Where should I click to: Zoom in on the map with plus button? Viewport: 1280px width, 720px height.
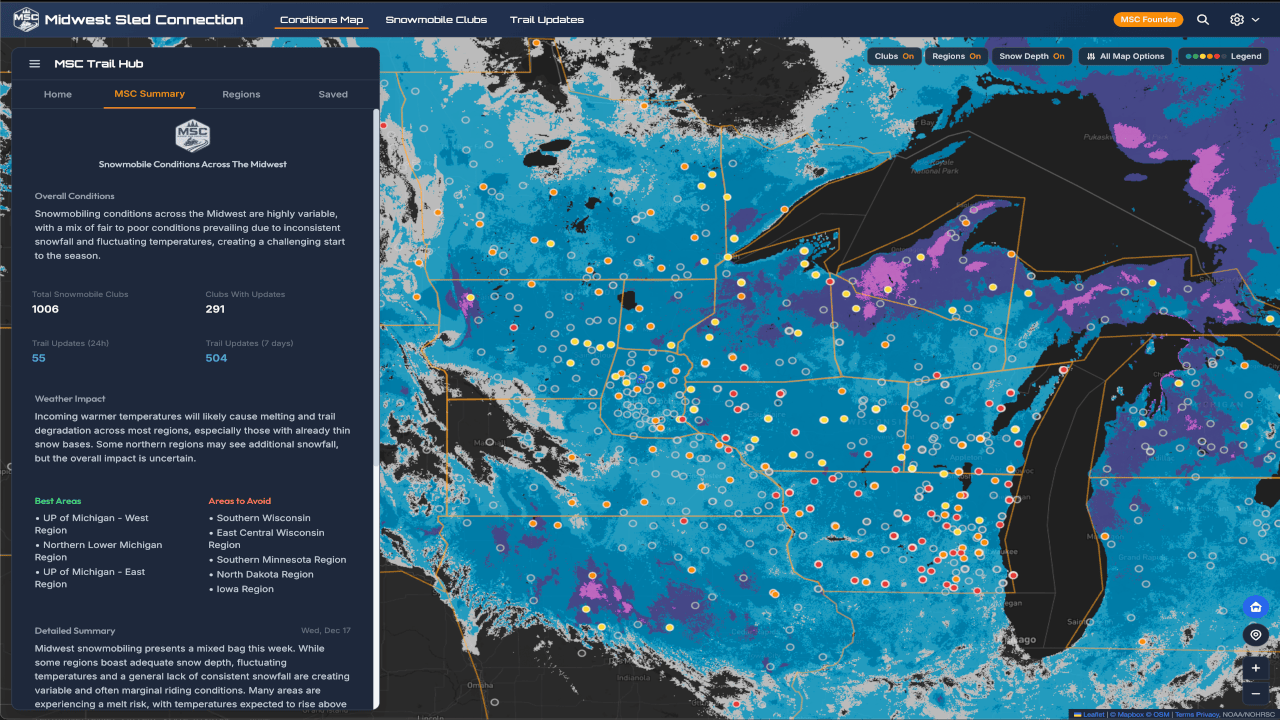1256,668
